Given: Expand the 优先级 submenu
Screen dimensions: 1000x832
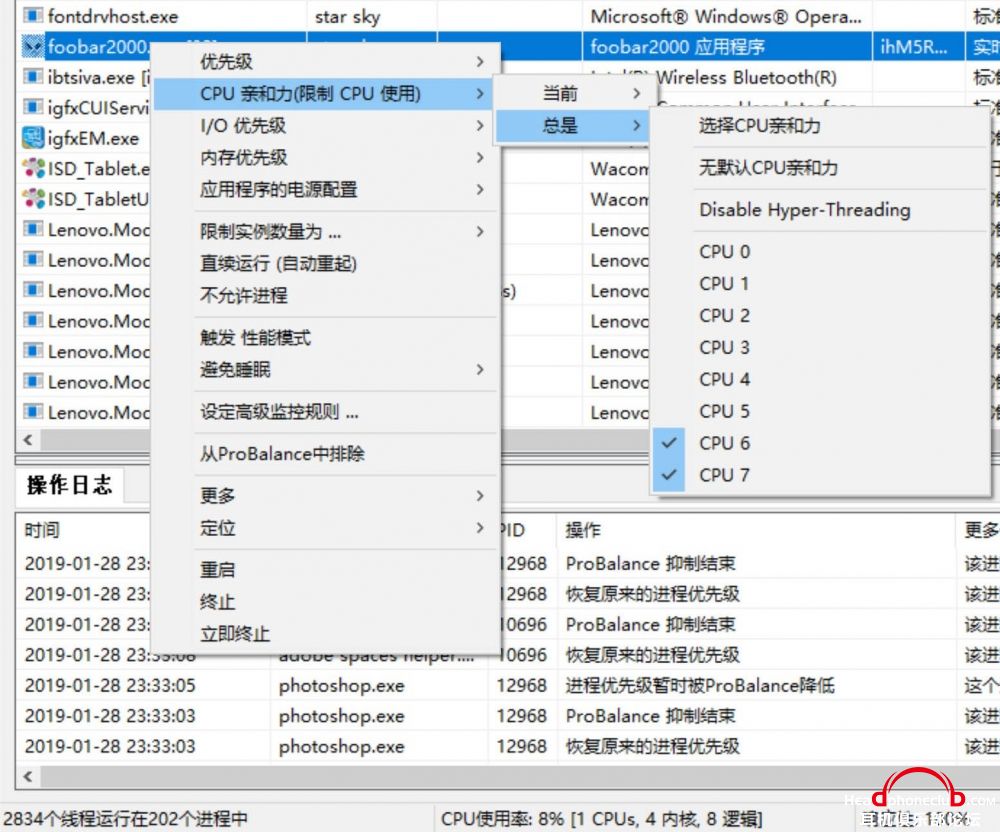Looking at the screenshot, I should tap(325, 61).
